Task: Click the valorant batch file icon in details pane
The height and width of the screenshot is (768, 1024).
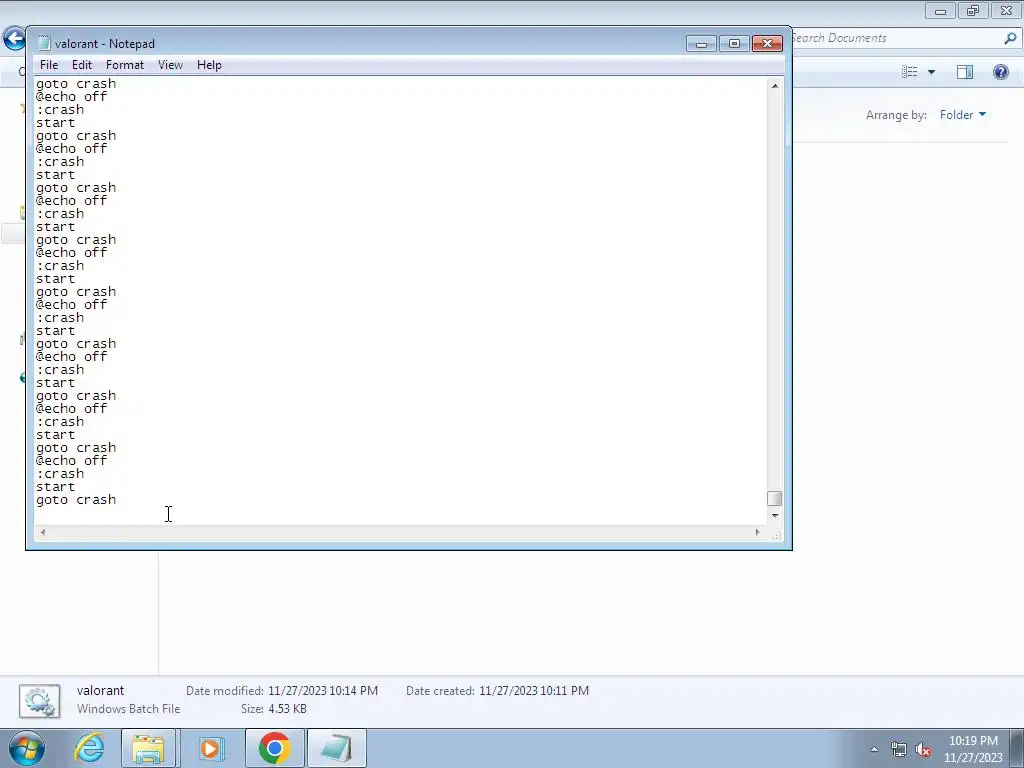Action: click(x=39, y=701)
